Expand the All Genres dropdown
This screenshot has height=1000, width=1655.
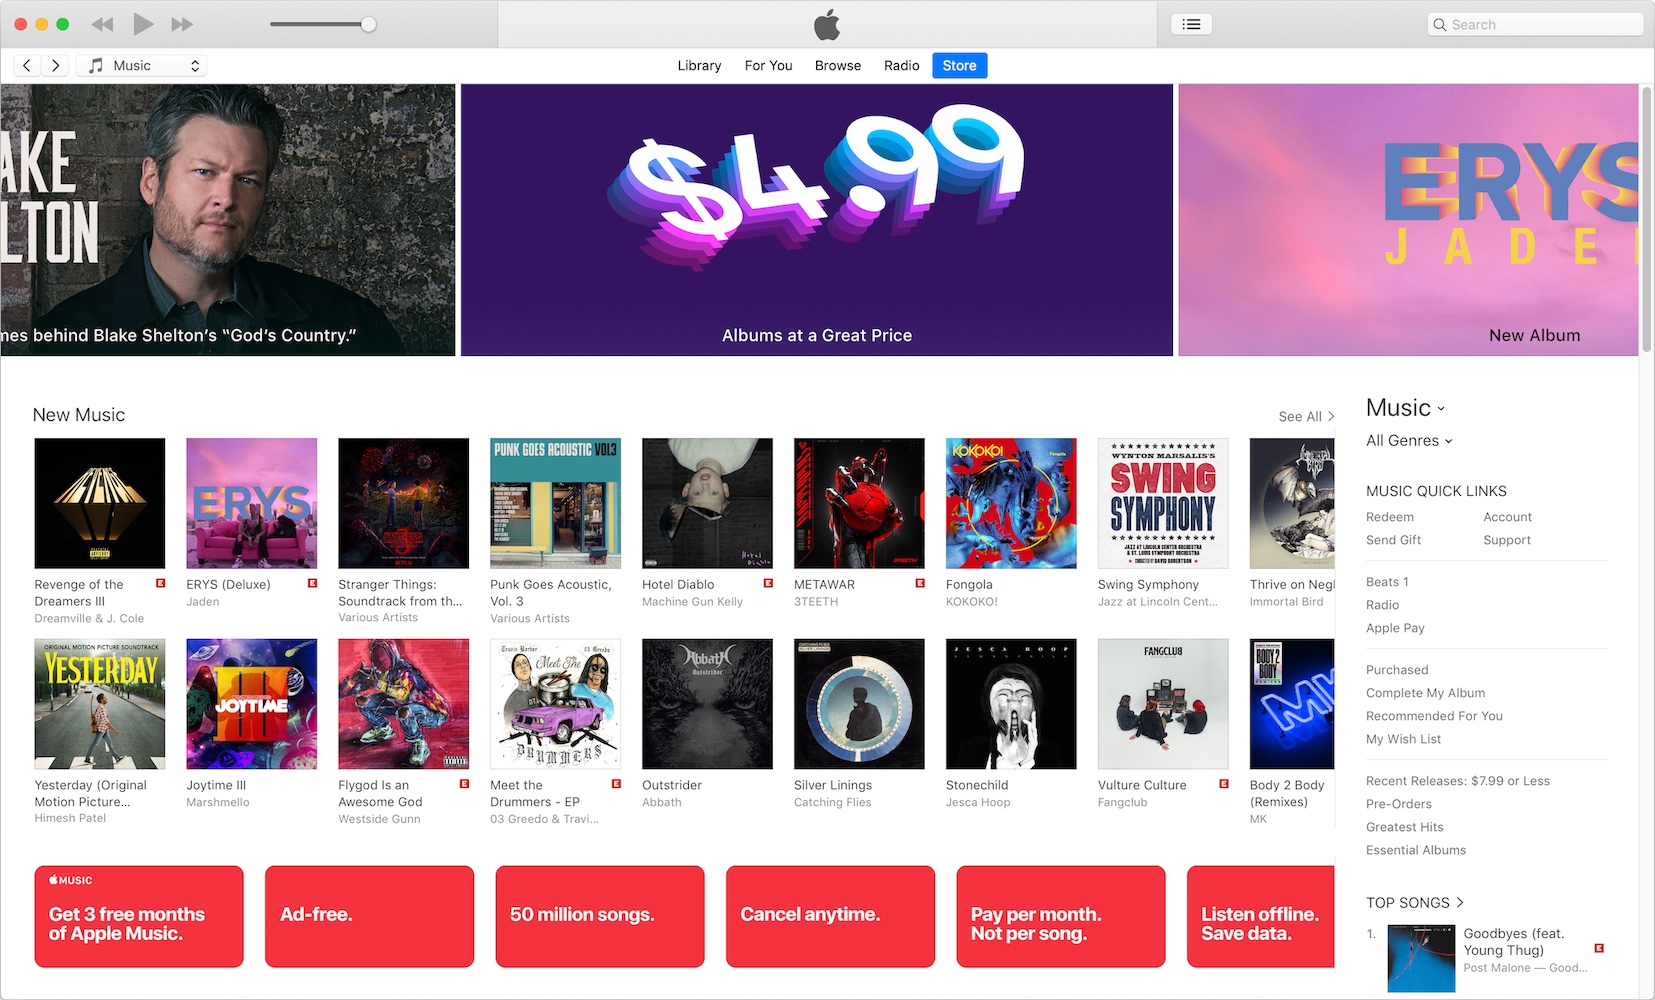pyautogui.click(x=1409, y=440)
